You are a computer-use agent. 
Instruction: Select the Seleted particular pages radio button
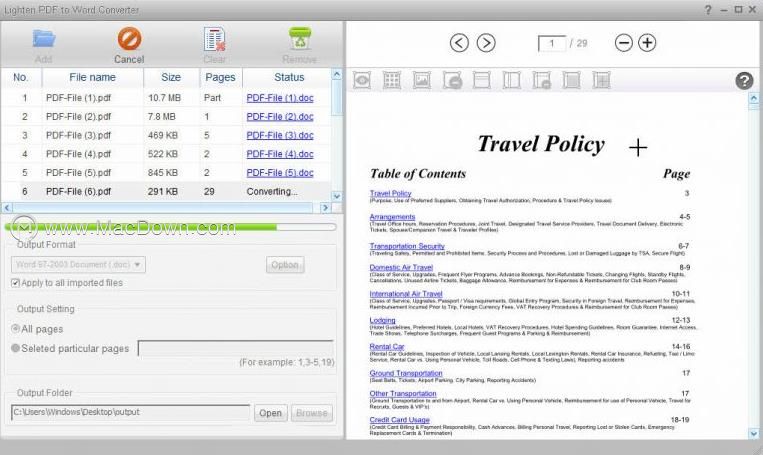pos(16,348)
